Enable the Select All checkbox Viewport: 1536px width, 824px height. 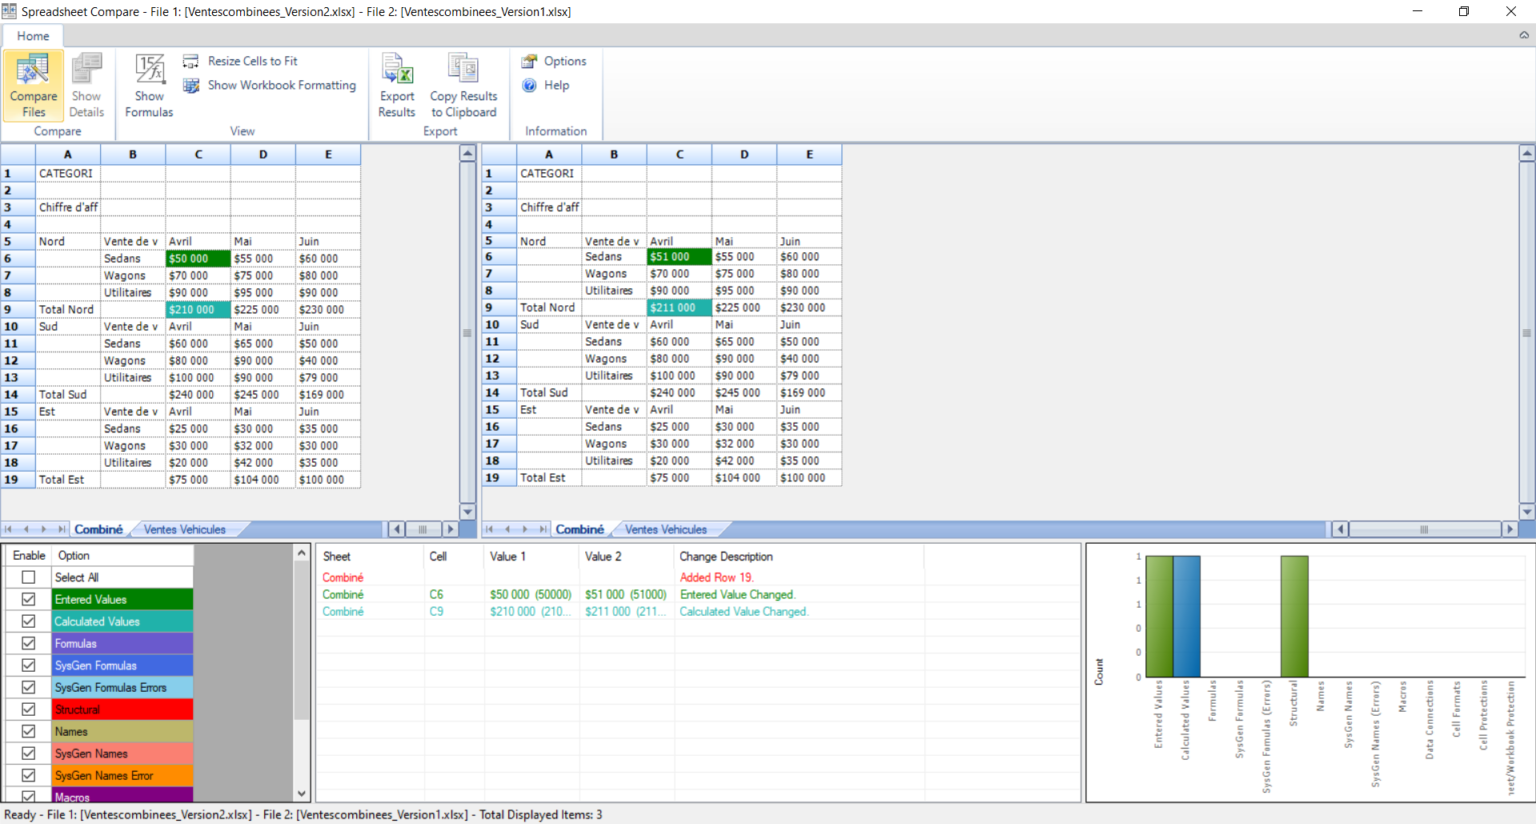[x=27, y=578]
